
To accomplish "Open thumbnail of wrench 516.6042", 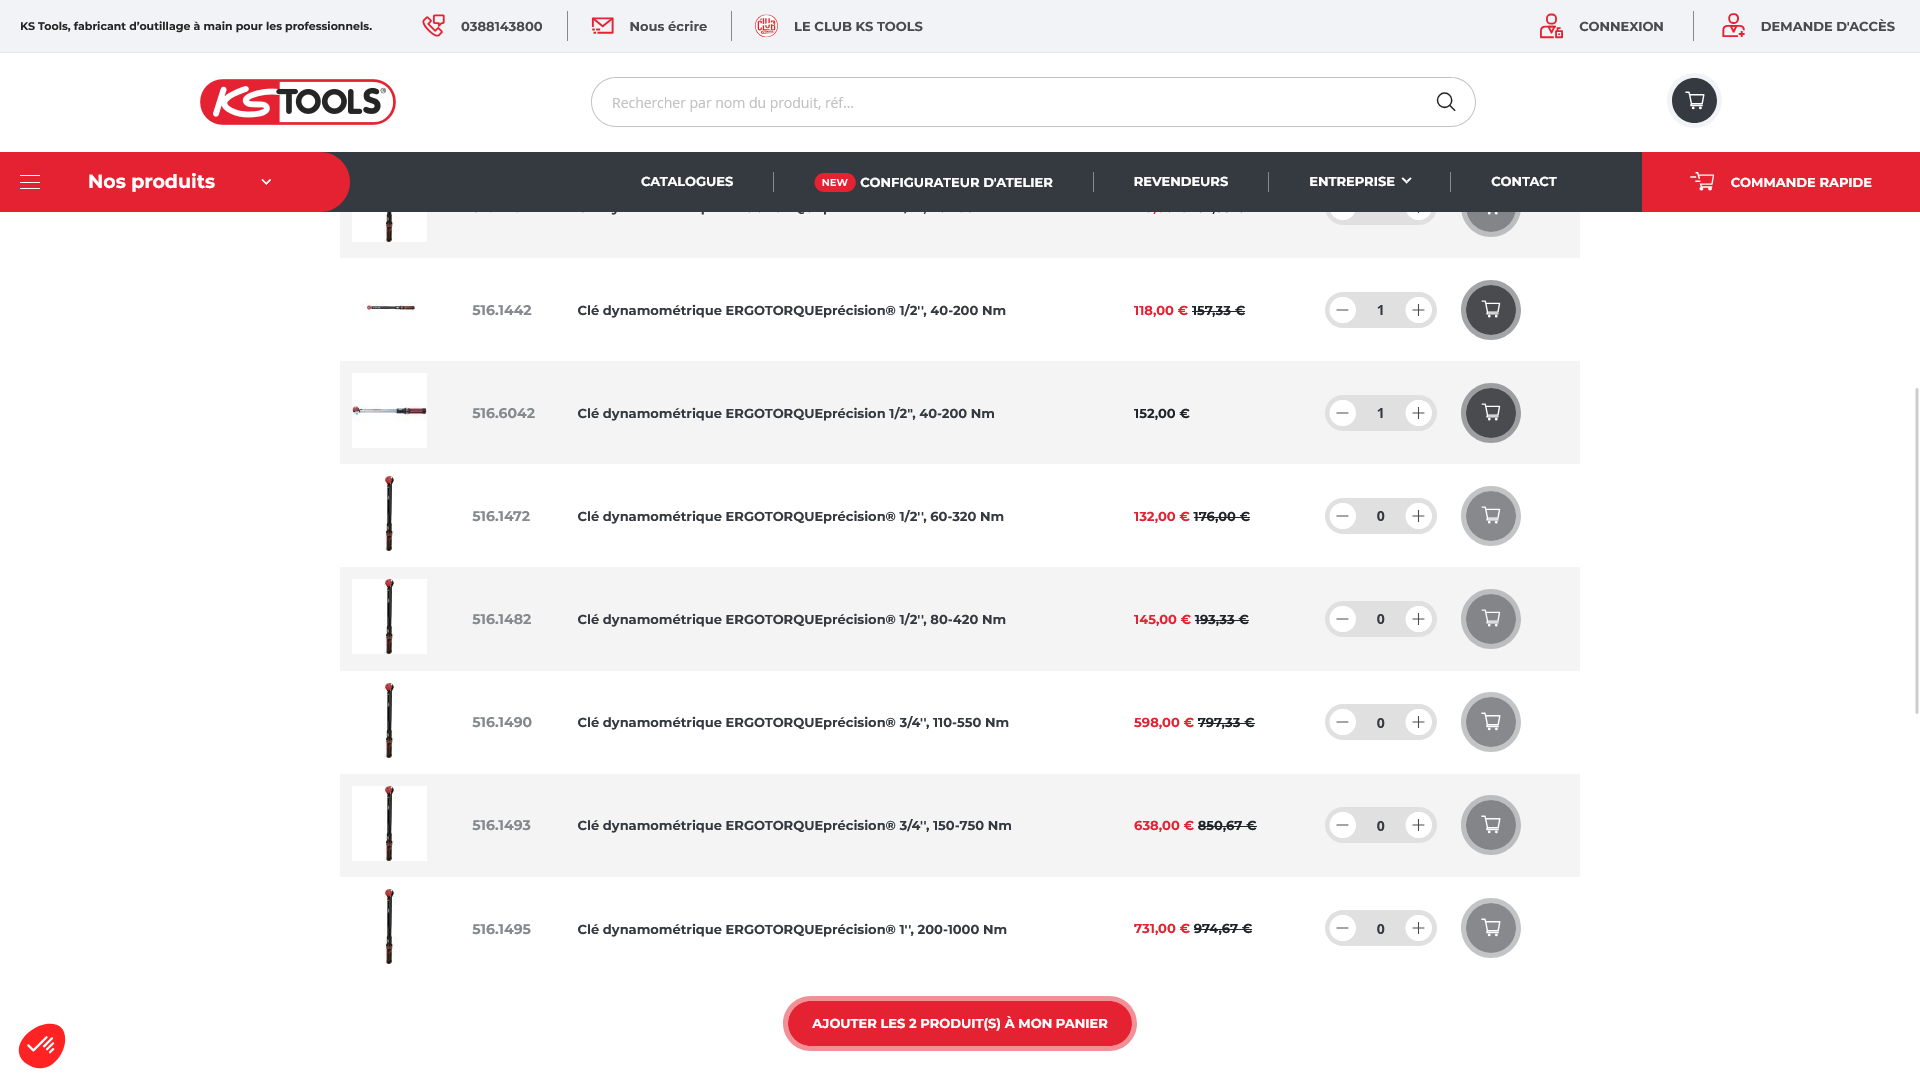I will (x=389, y=410).
